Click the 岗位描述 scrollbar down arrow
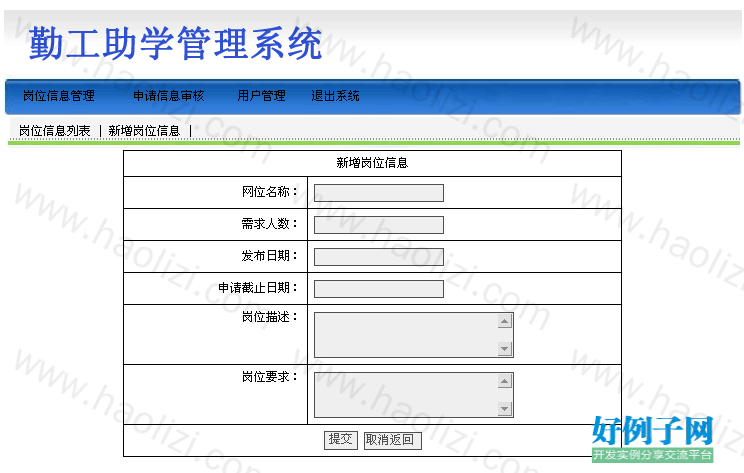The width and height of the screenshot is (744, 473). [x=504, y=349]
